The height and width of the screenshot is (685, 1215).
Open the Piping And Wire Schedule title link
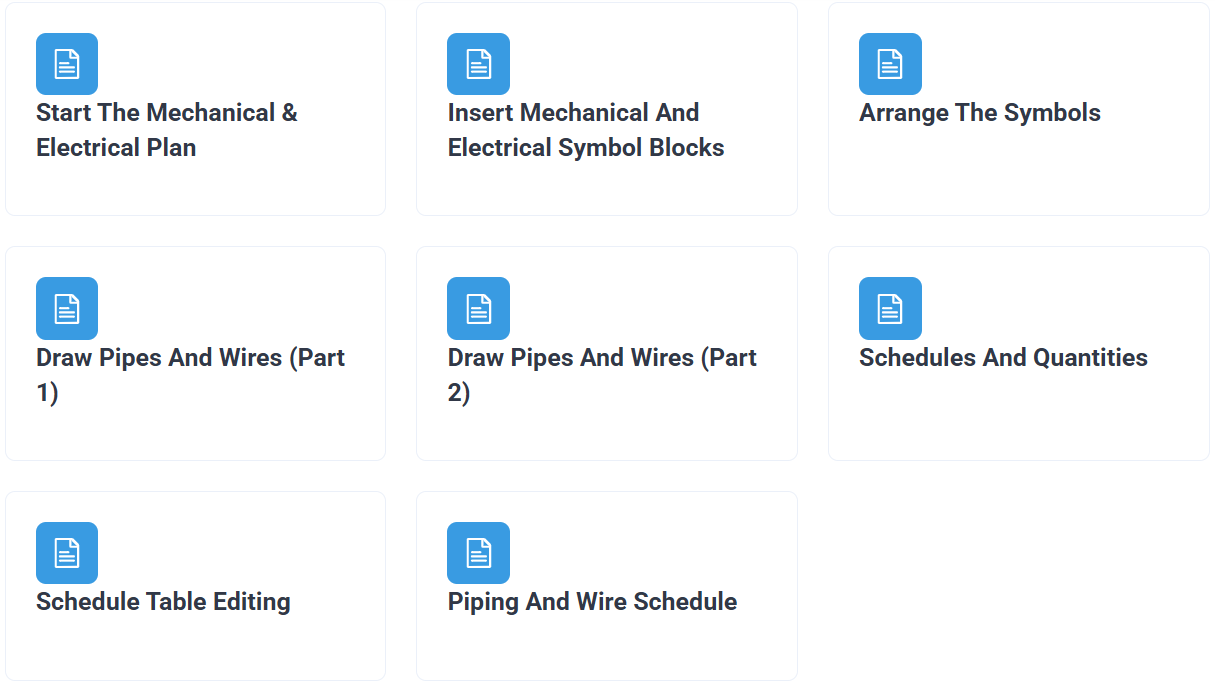point(592,602)
